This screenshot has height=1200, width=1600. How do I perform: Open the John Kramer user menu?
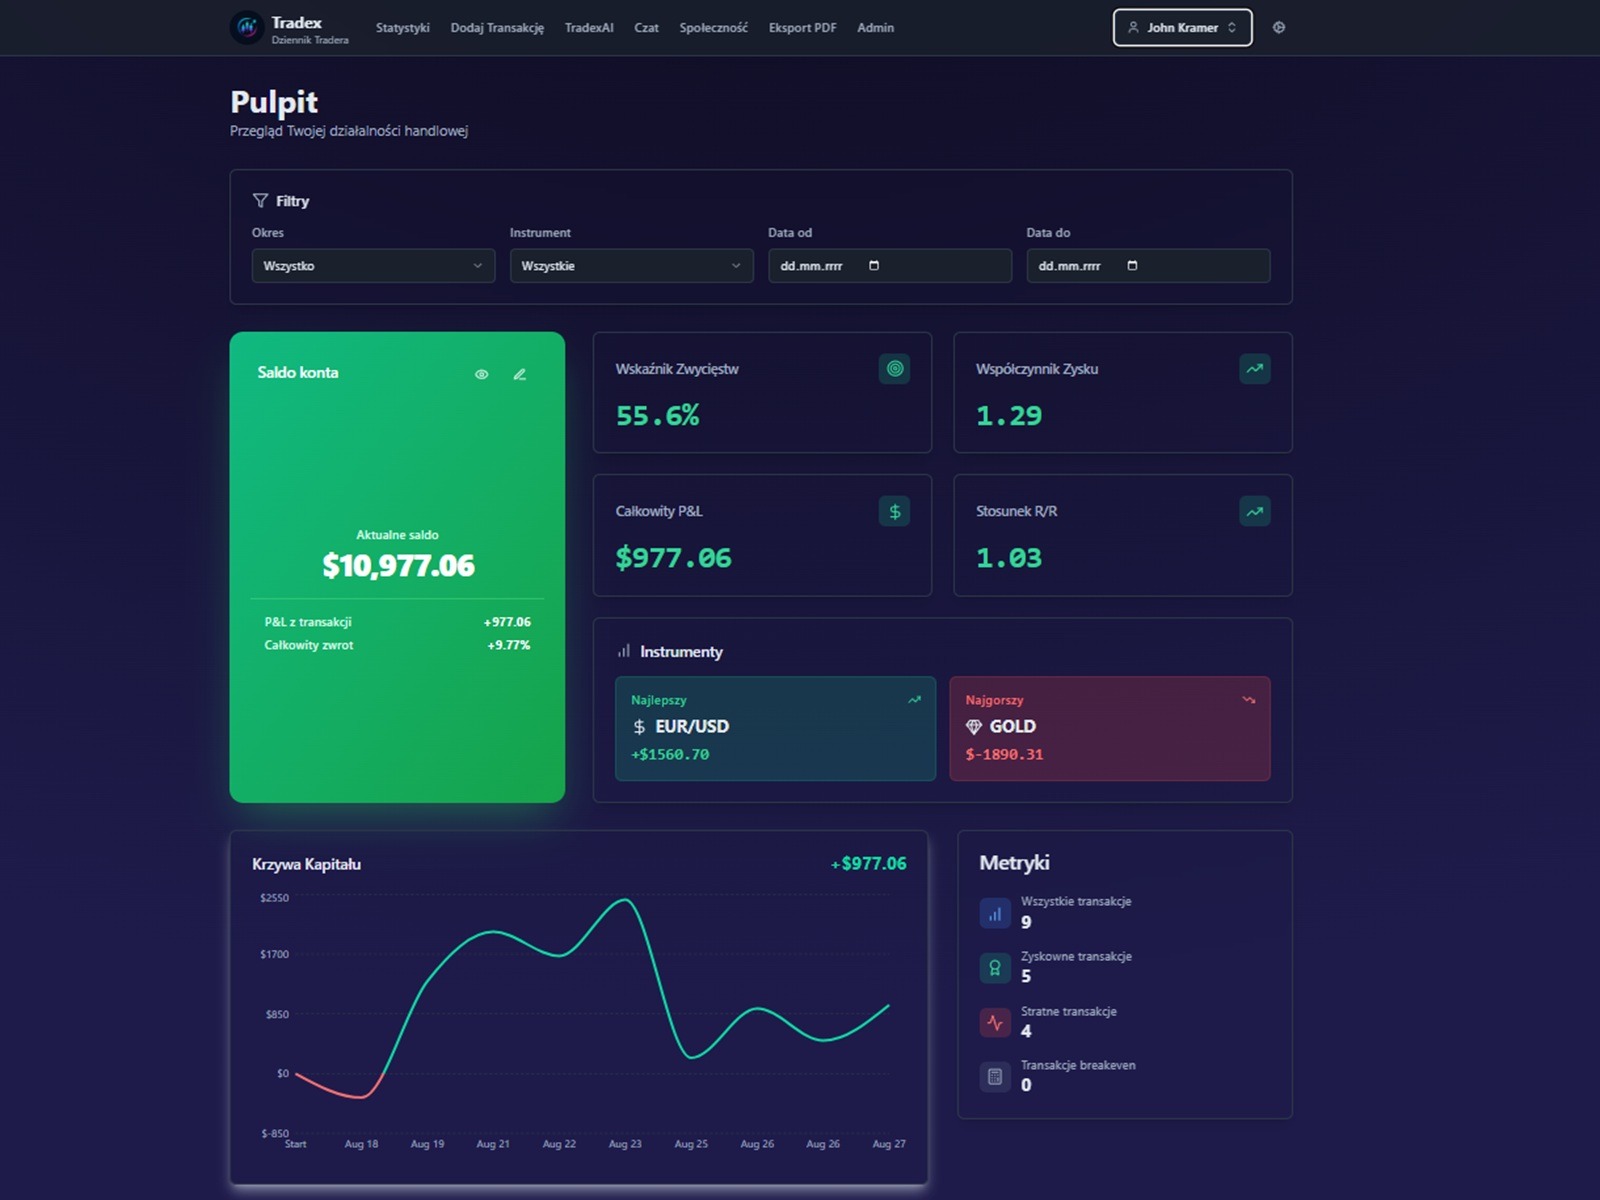point(1182,28)
